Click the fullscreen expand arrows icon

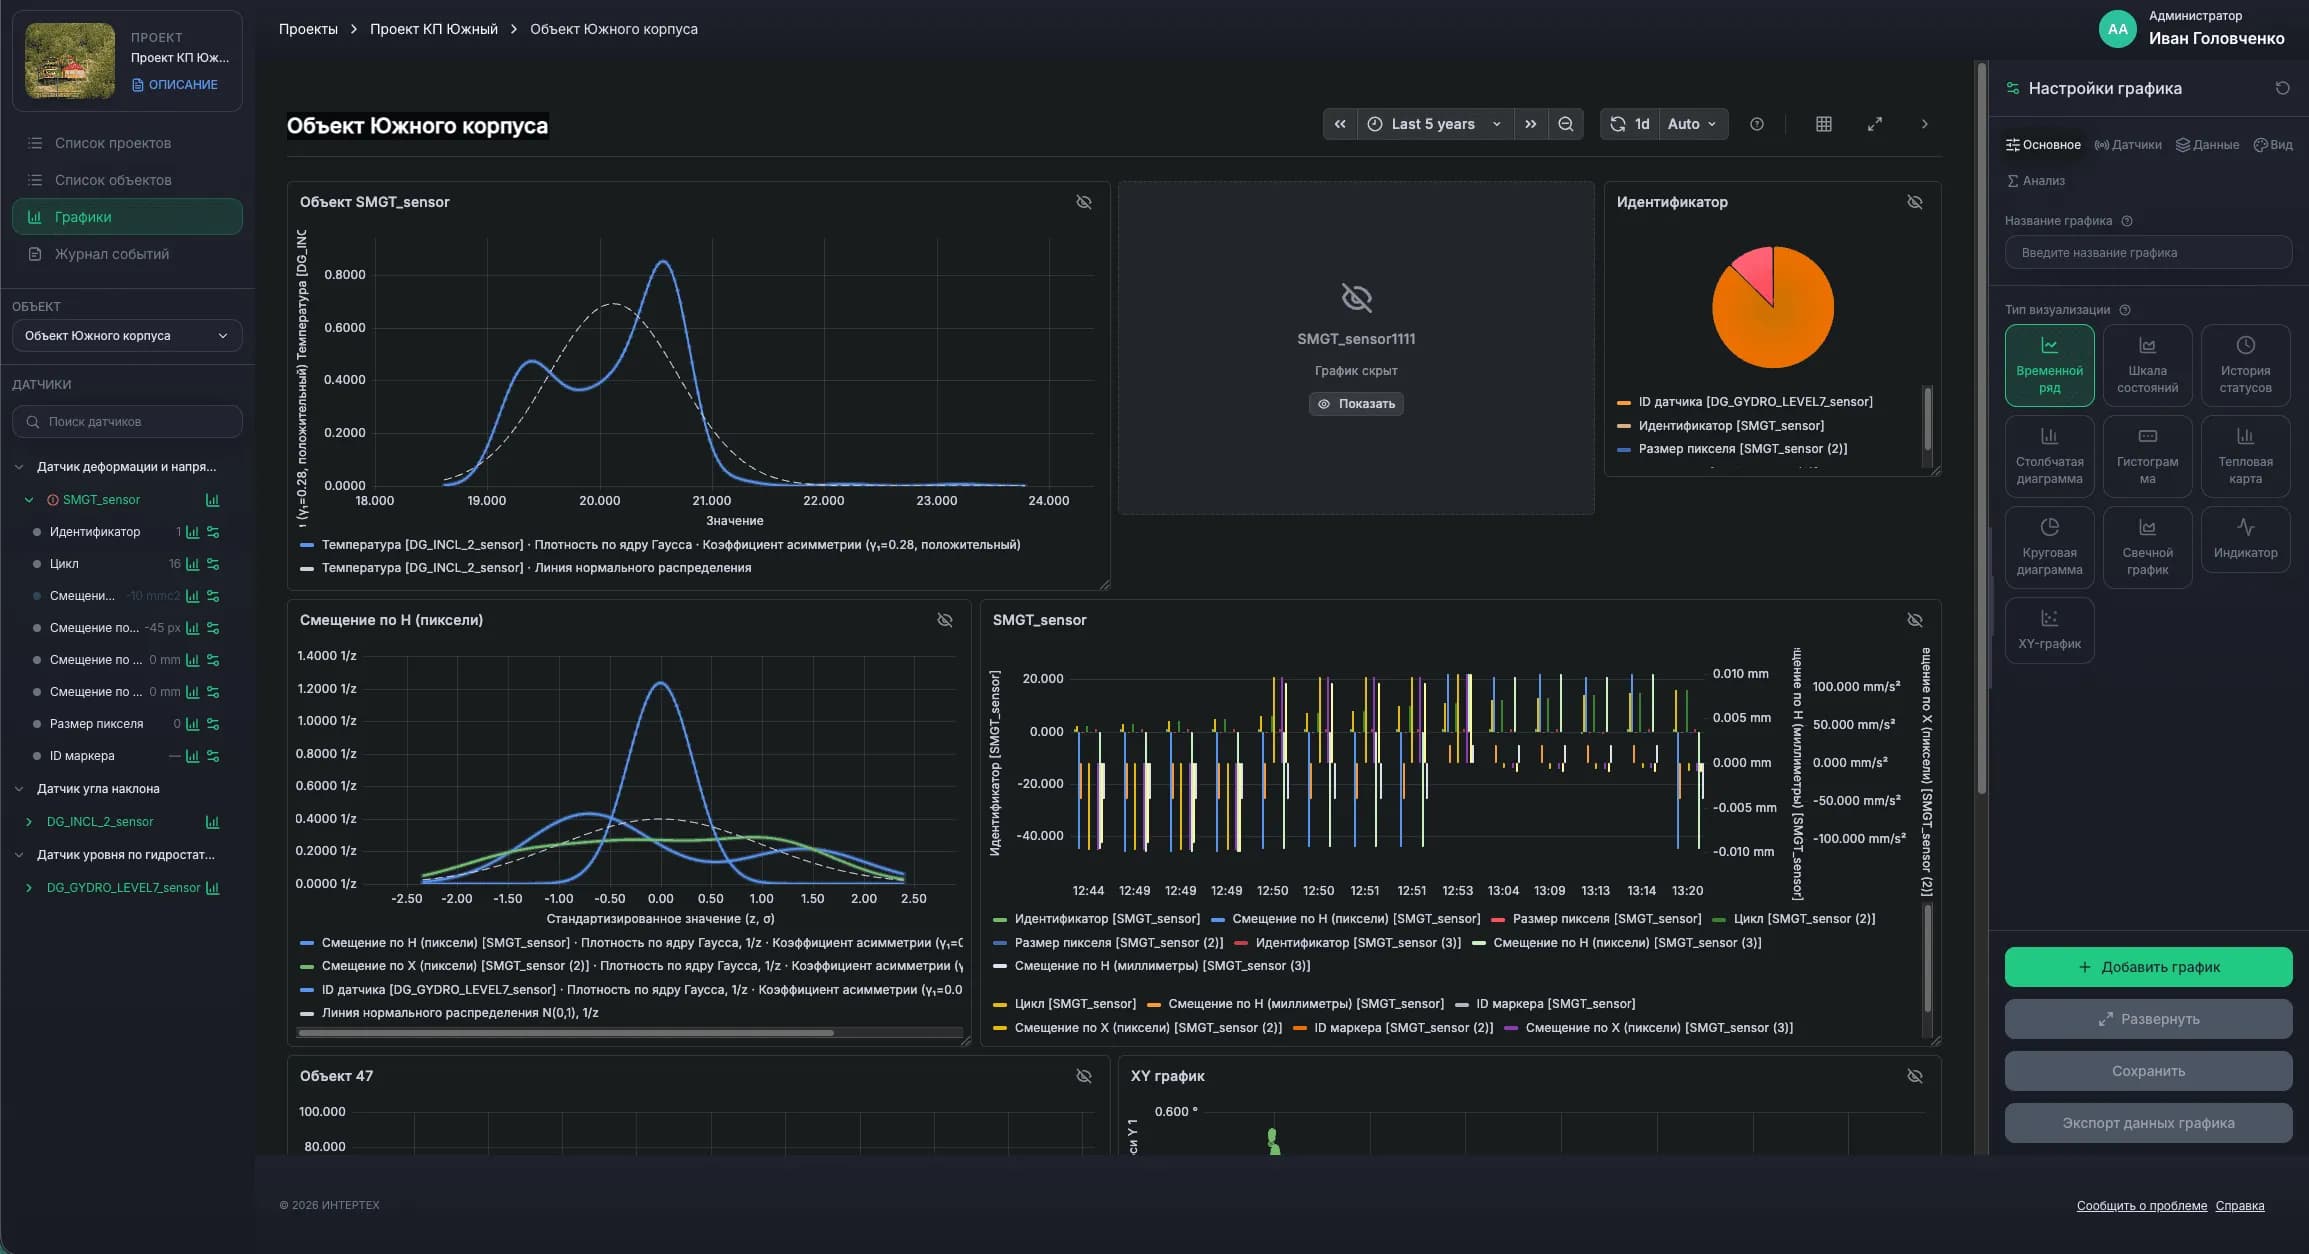click(x=1875, y=124)
